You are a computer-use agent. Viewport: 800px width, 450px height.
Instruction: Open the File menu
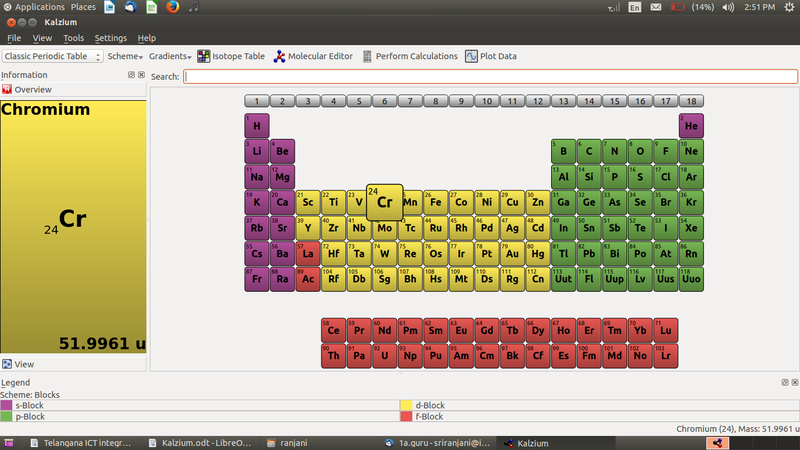tap(14, 38)
